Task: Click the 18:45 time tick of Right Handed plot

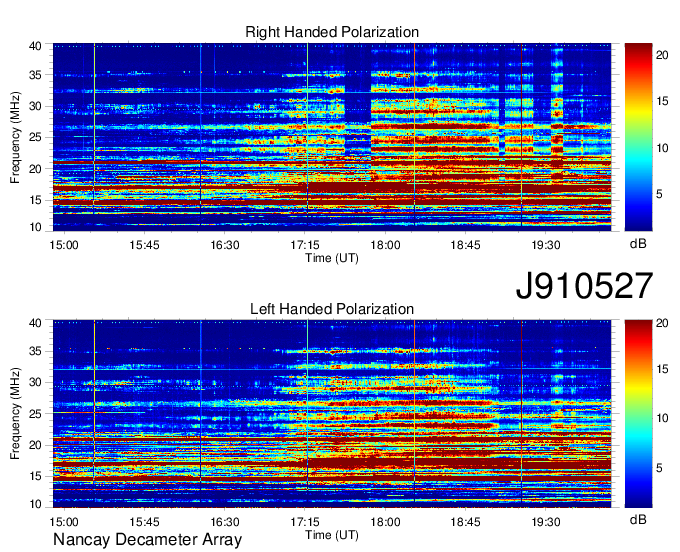Action: pyautogui.click(x=465, y=245)
